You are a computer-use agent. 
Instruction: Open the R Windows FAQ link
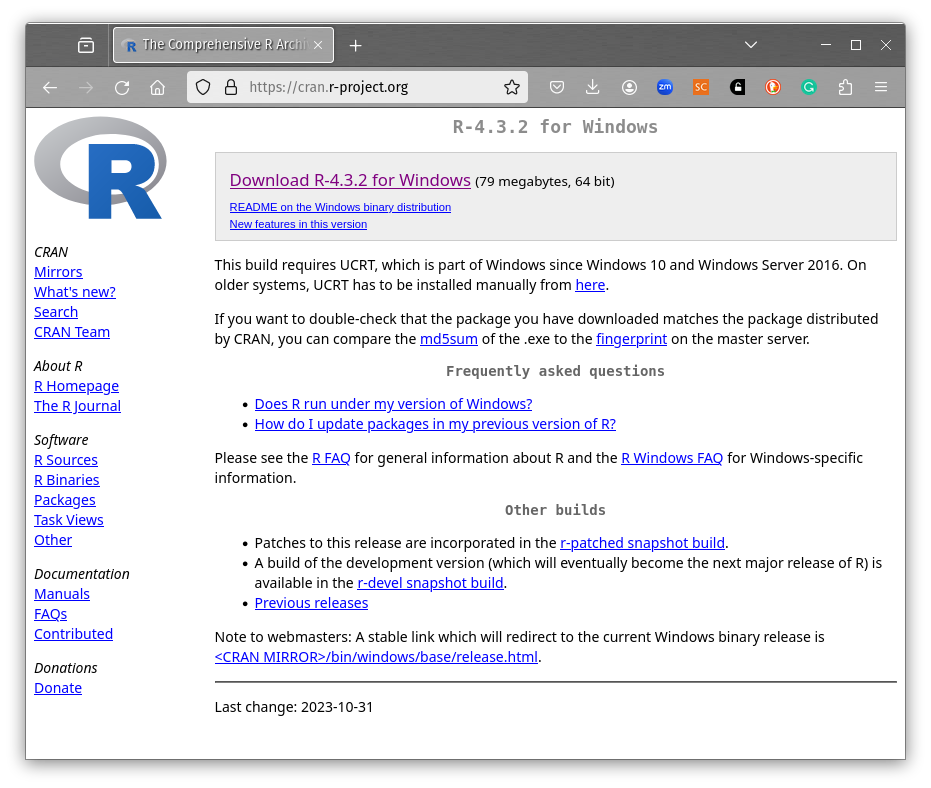[671, 458]
